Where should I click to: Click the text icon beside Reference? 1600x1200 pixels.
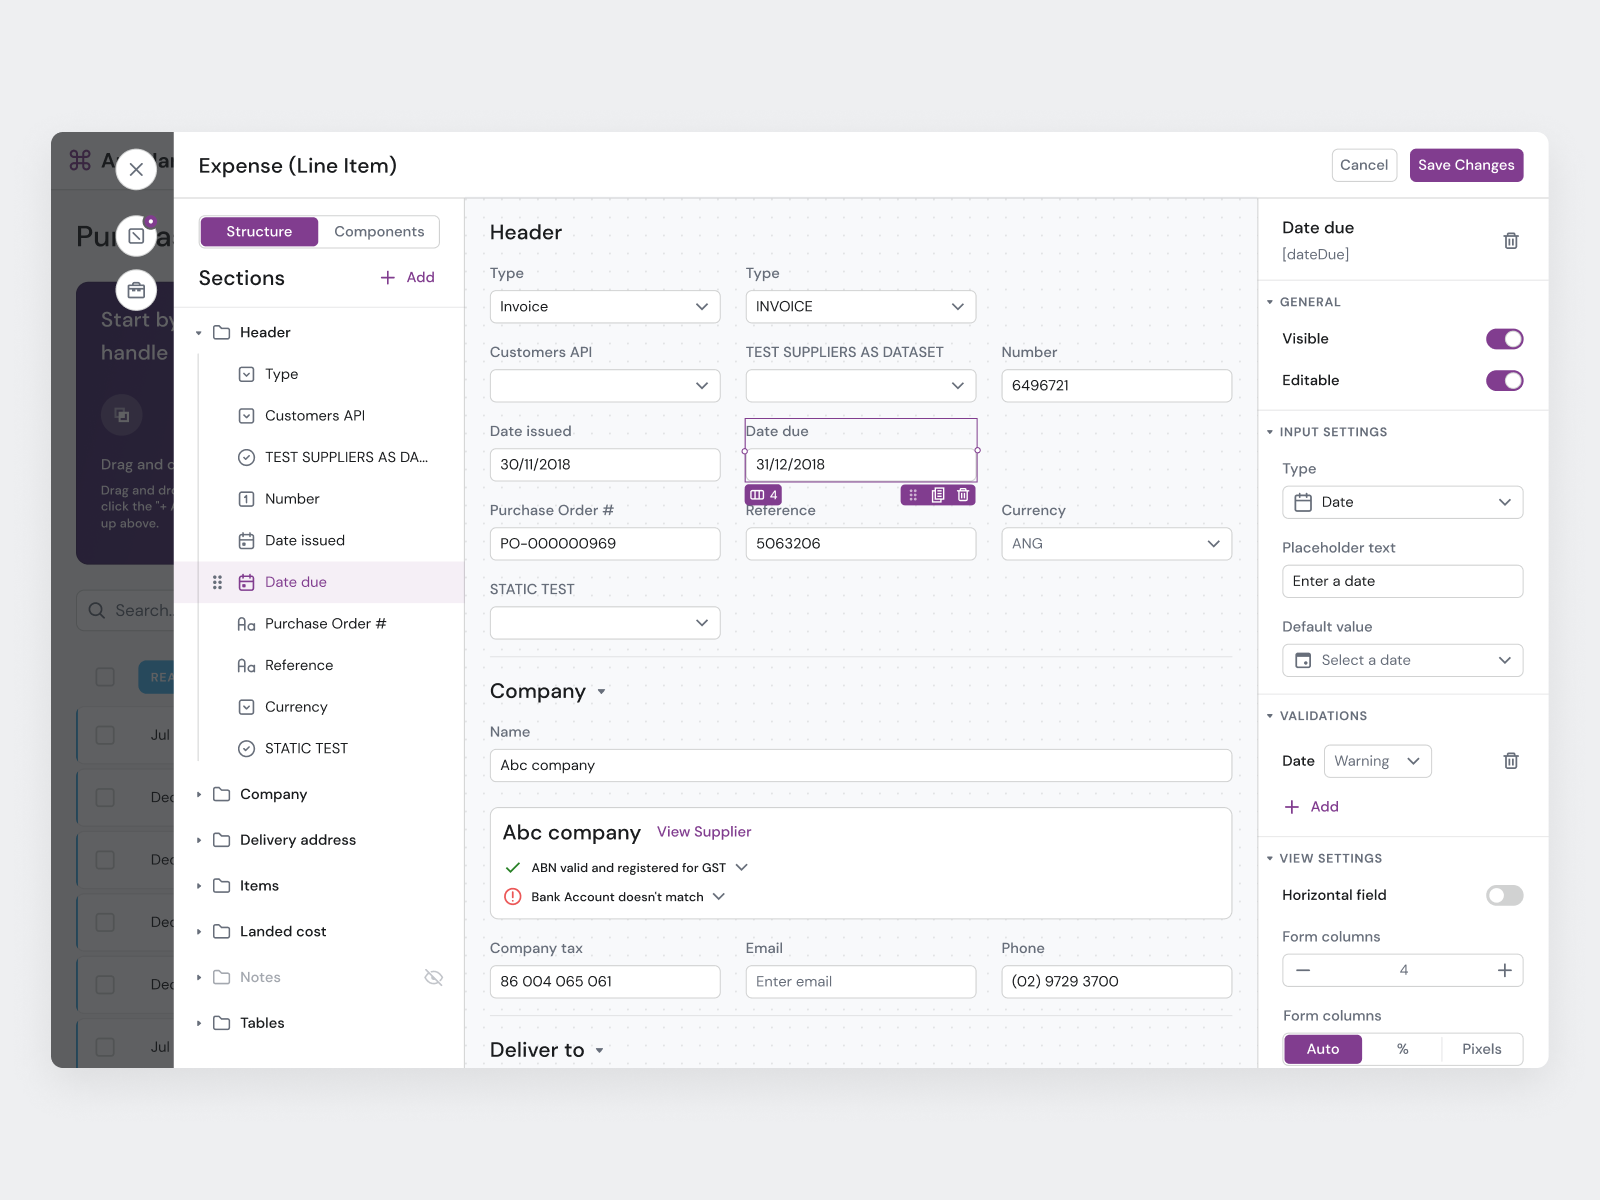pos(246,666)
